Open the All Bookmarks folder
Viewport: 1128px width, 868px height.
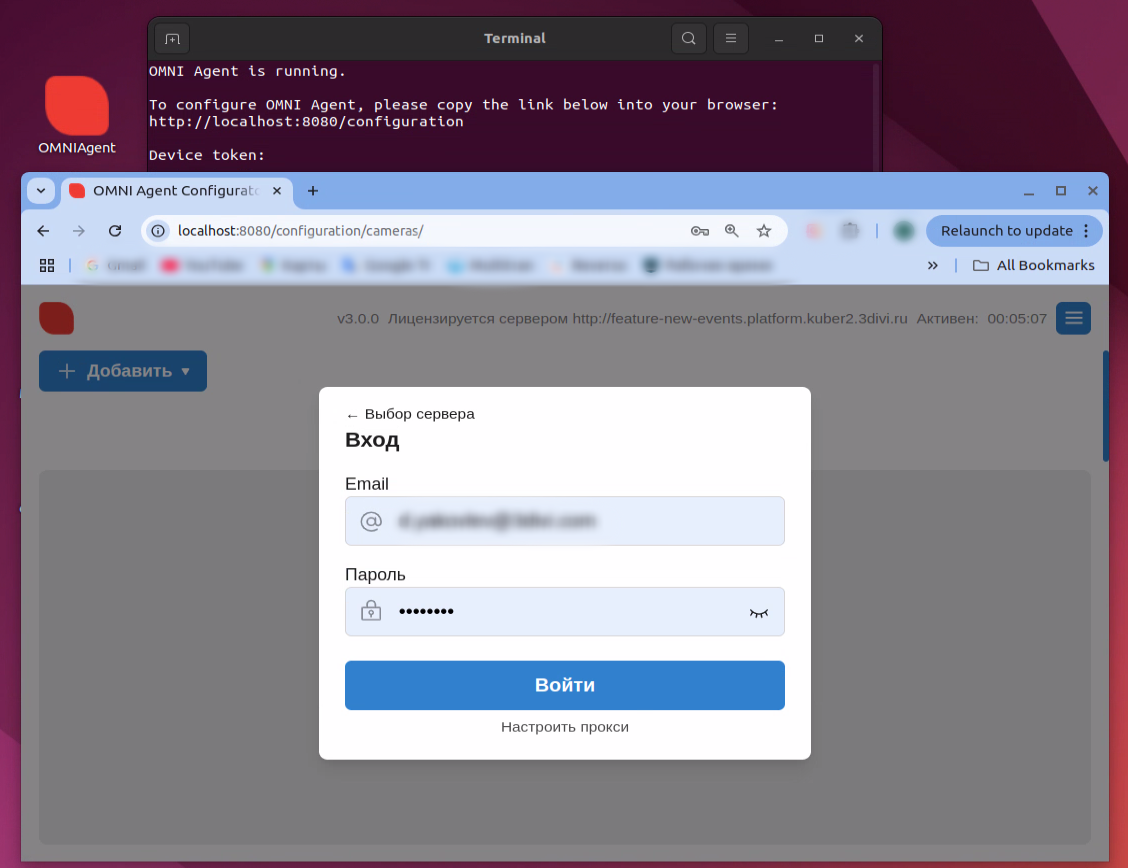click(1033, 265)
